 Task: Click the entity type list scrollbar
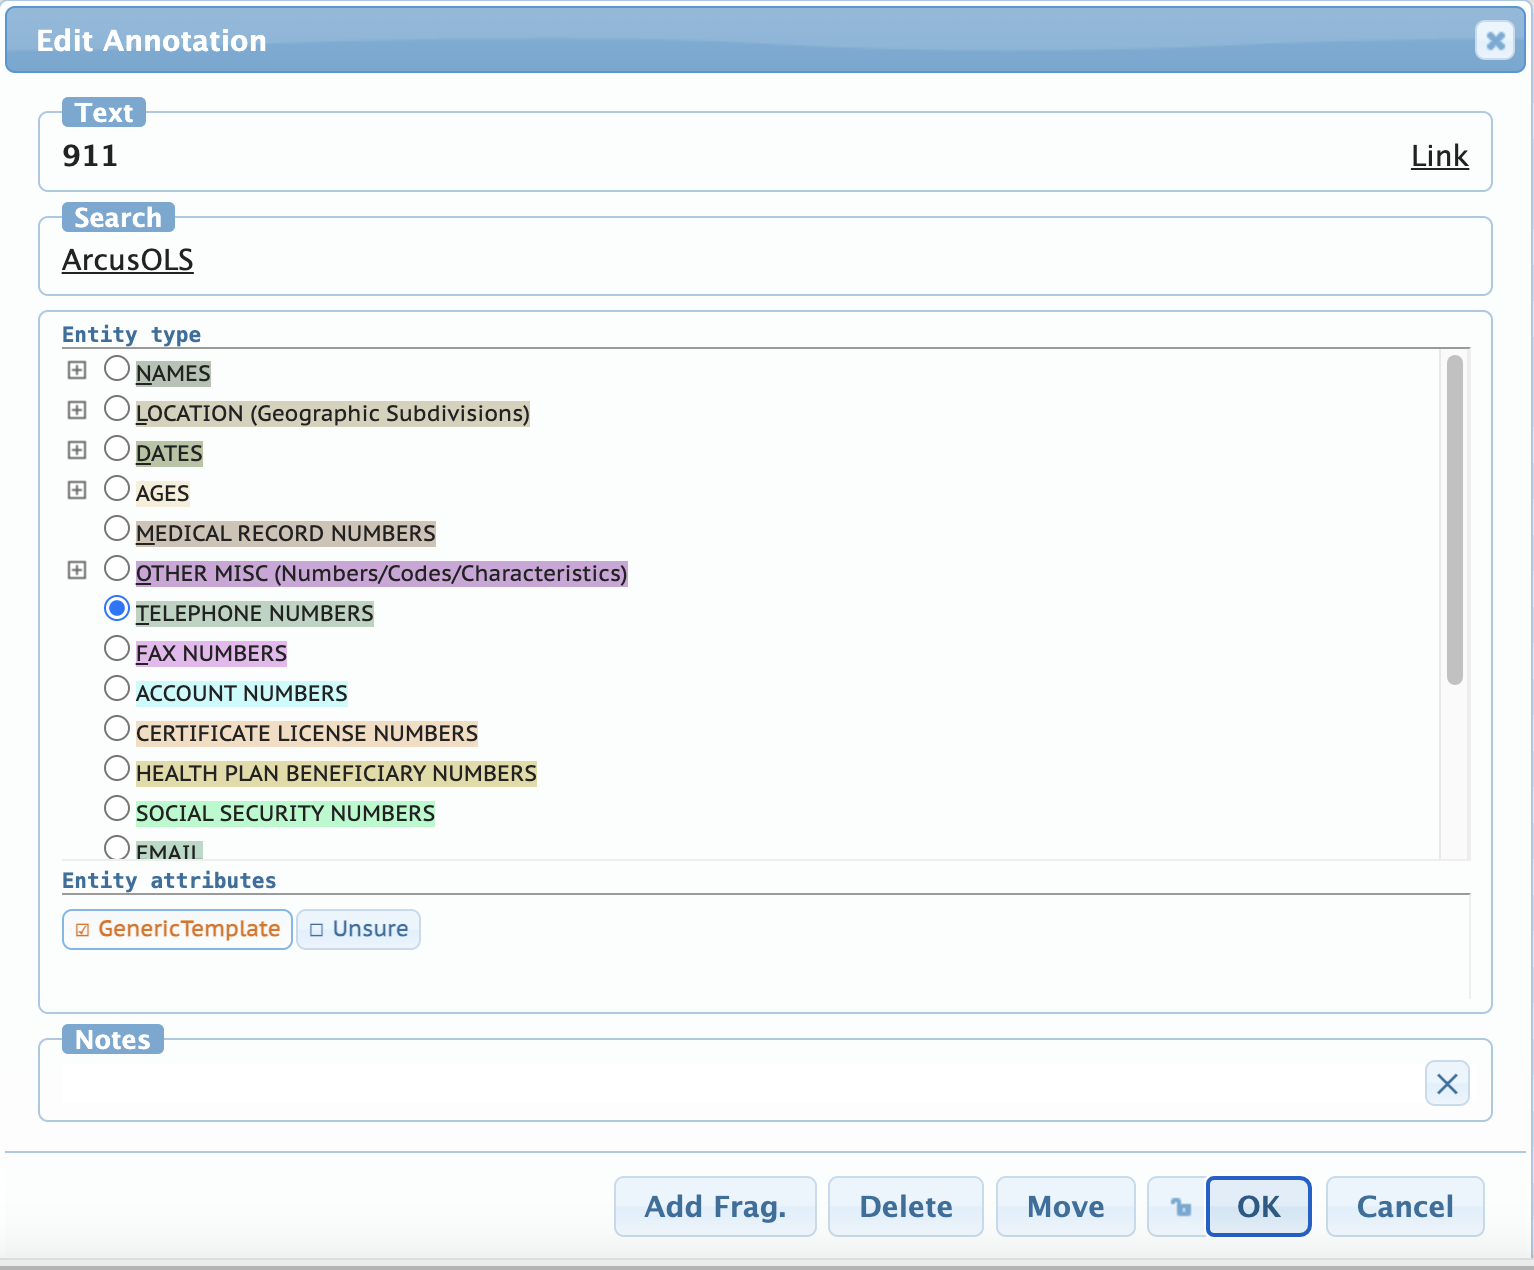pos(1455,520)
